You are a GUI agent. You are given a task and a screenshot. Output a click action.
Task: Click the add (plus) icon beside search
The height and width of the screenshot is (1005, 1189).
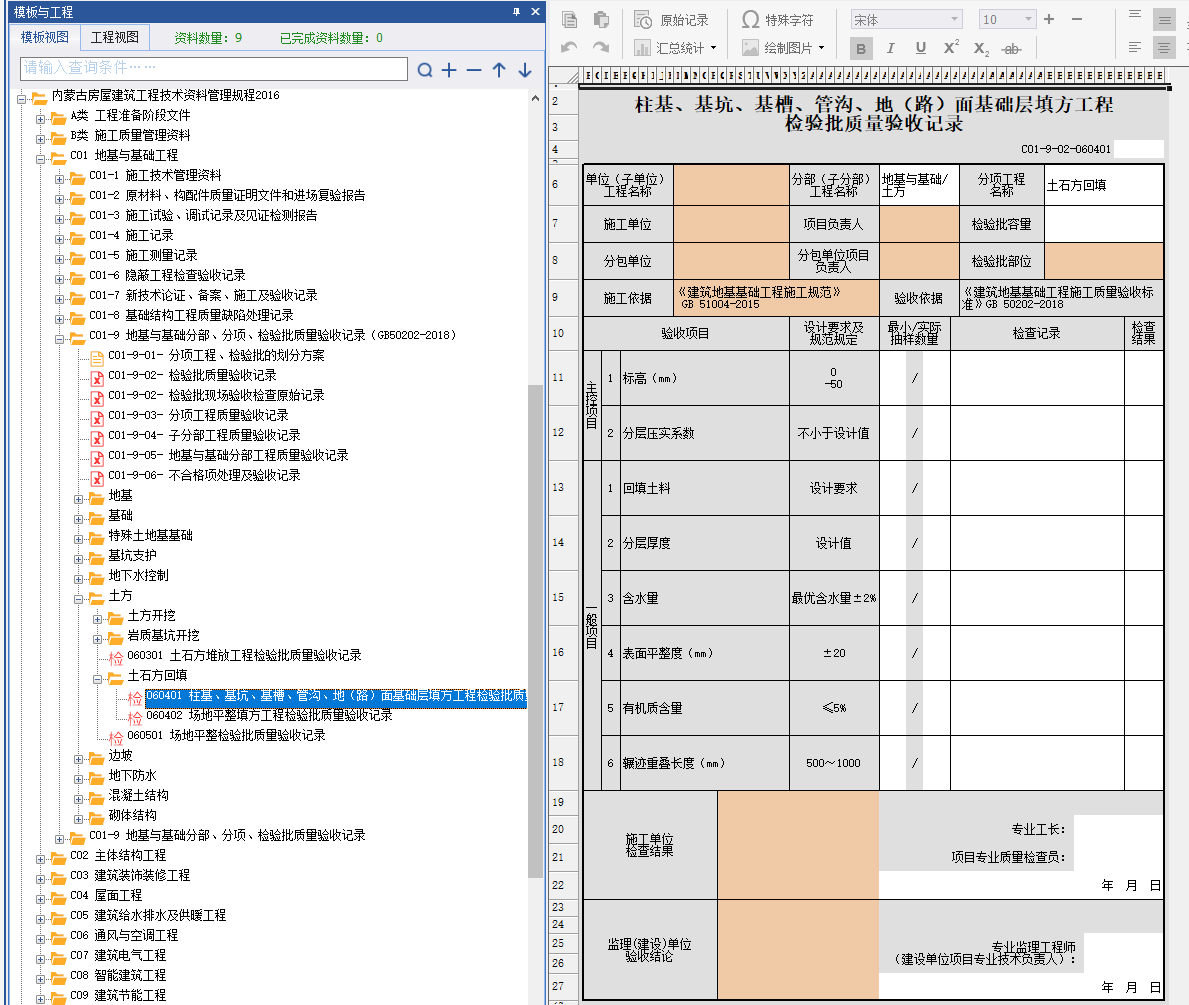(449, 71)
